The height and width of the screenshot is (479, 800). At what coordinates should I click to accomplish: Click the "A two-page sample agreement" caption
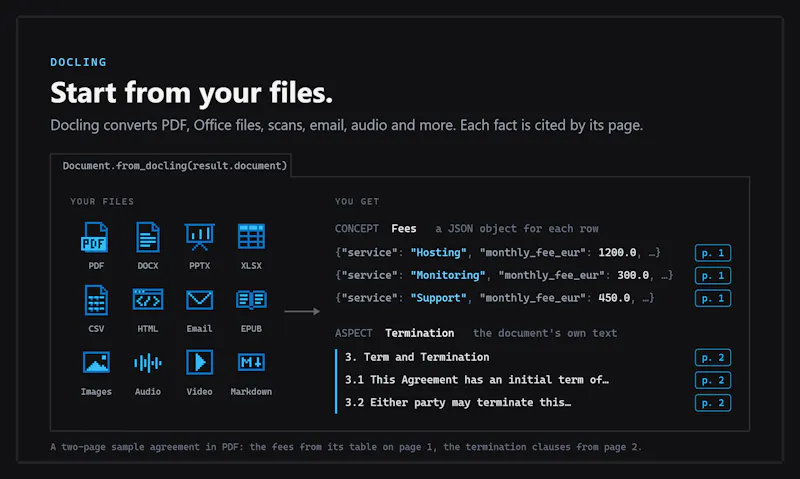[x=346, y=447]
